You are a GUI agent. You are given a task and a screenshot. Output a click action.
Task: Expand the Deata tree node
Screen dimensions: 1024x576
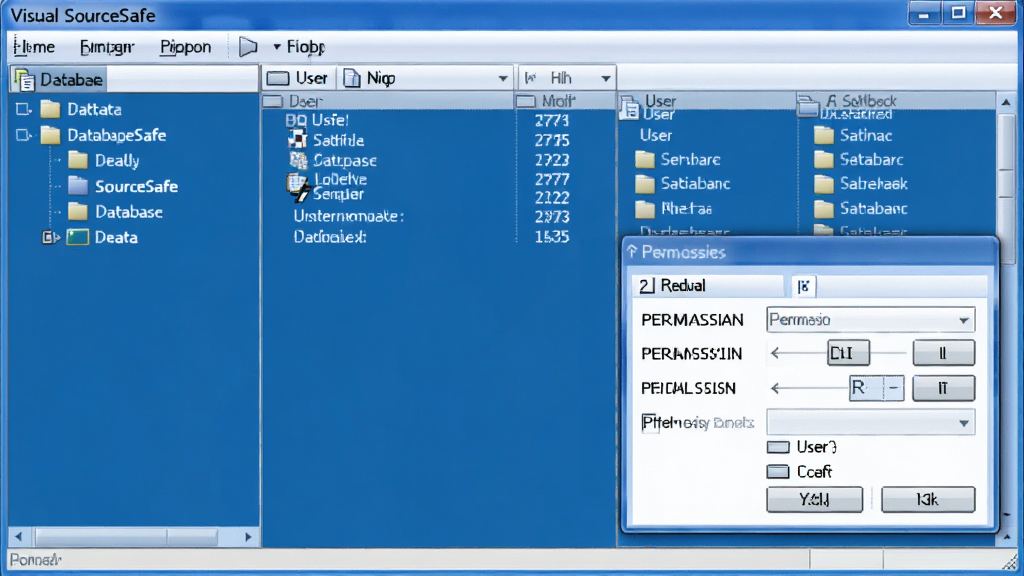click(50, 237)
